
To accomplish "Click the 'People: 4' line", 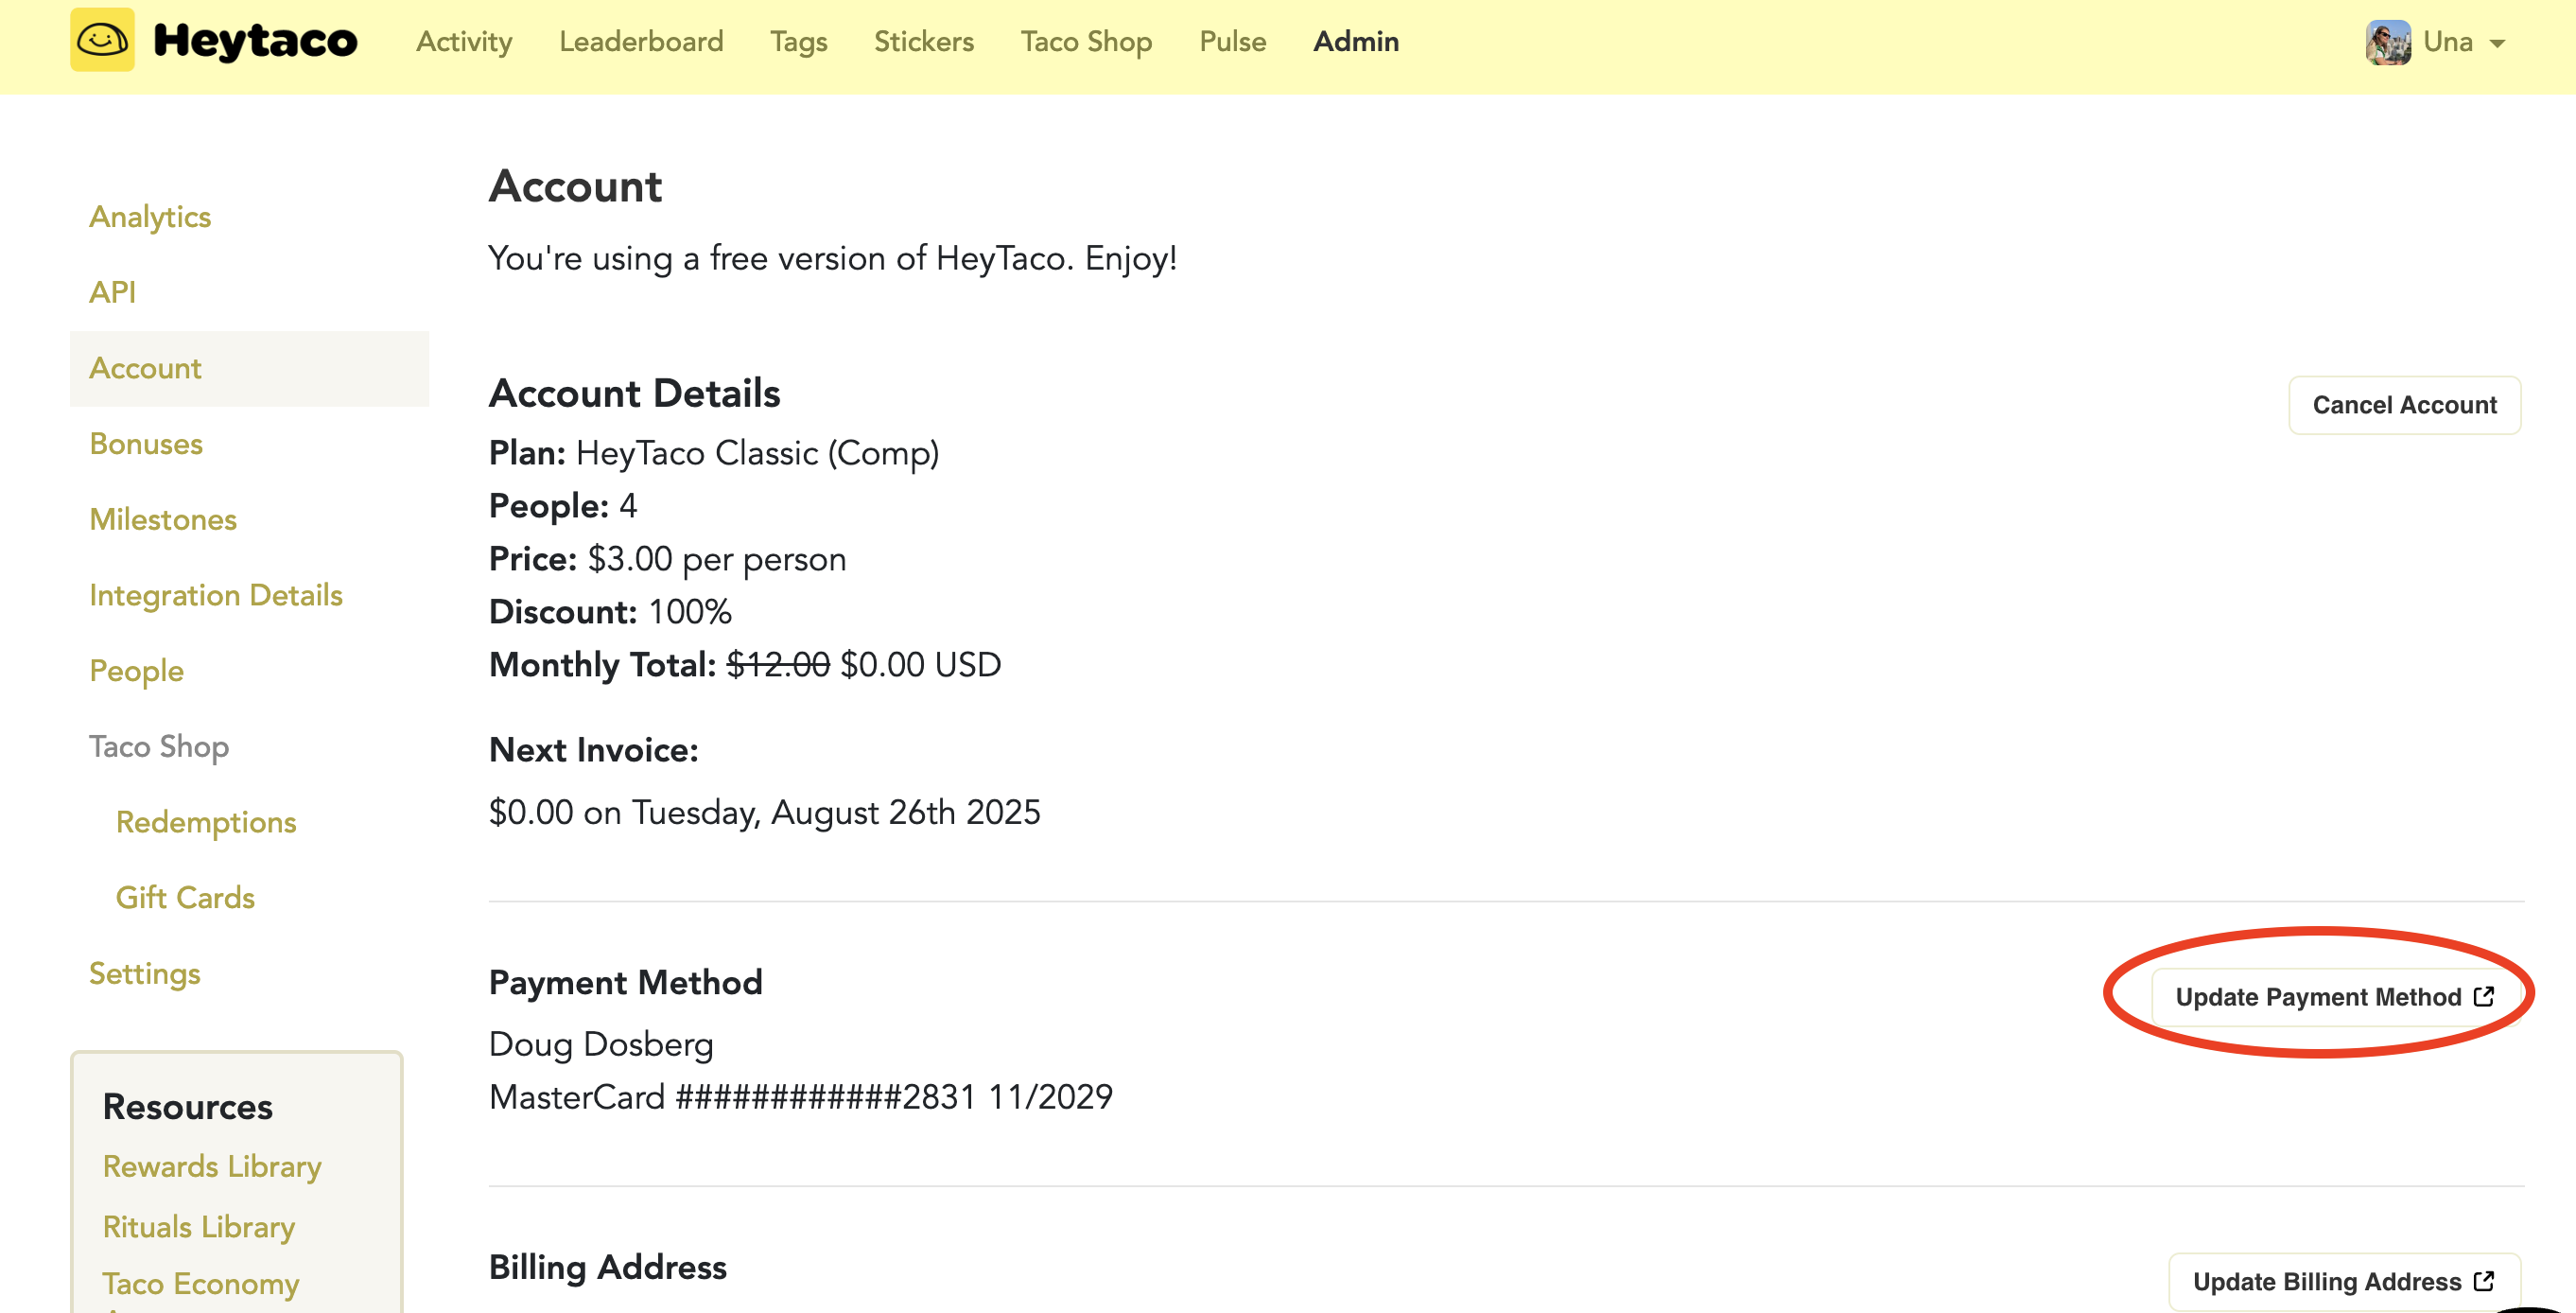I will 563,506.
